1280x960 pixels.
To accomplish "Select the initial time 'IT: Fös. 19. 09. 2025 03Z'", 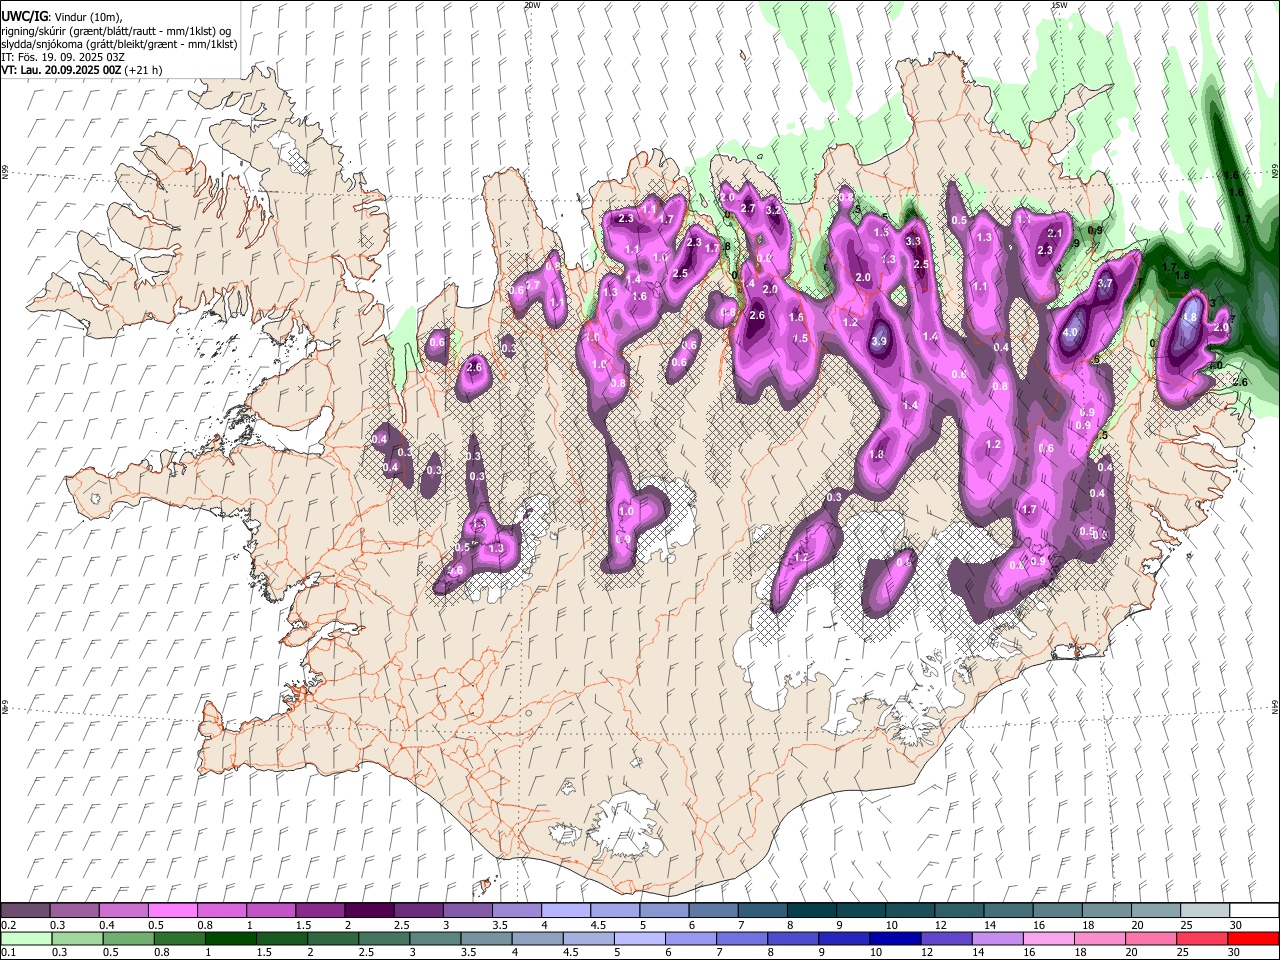I will click(x=61, y=57).
